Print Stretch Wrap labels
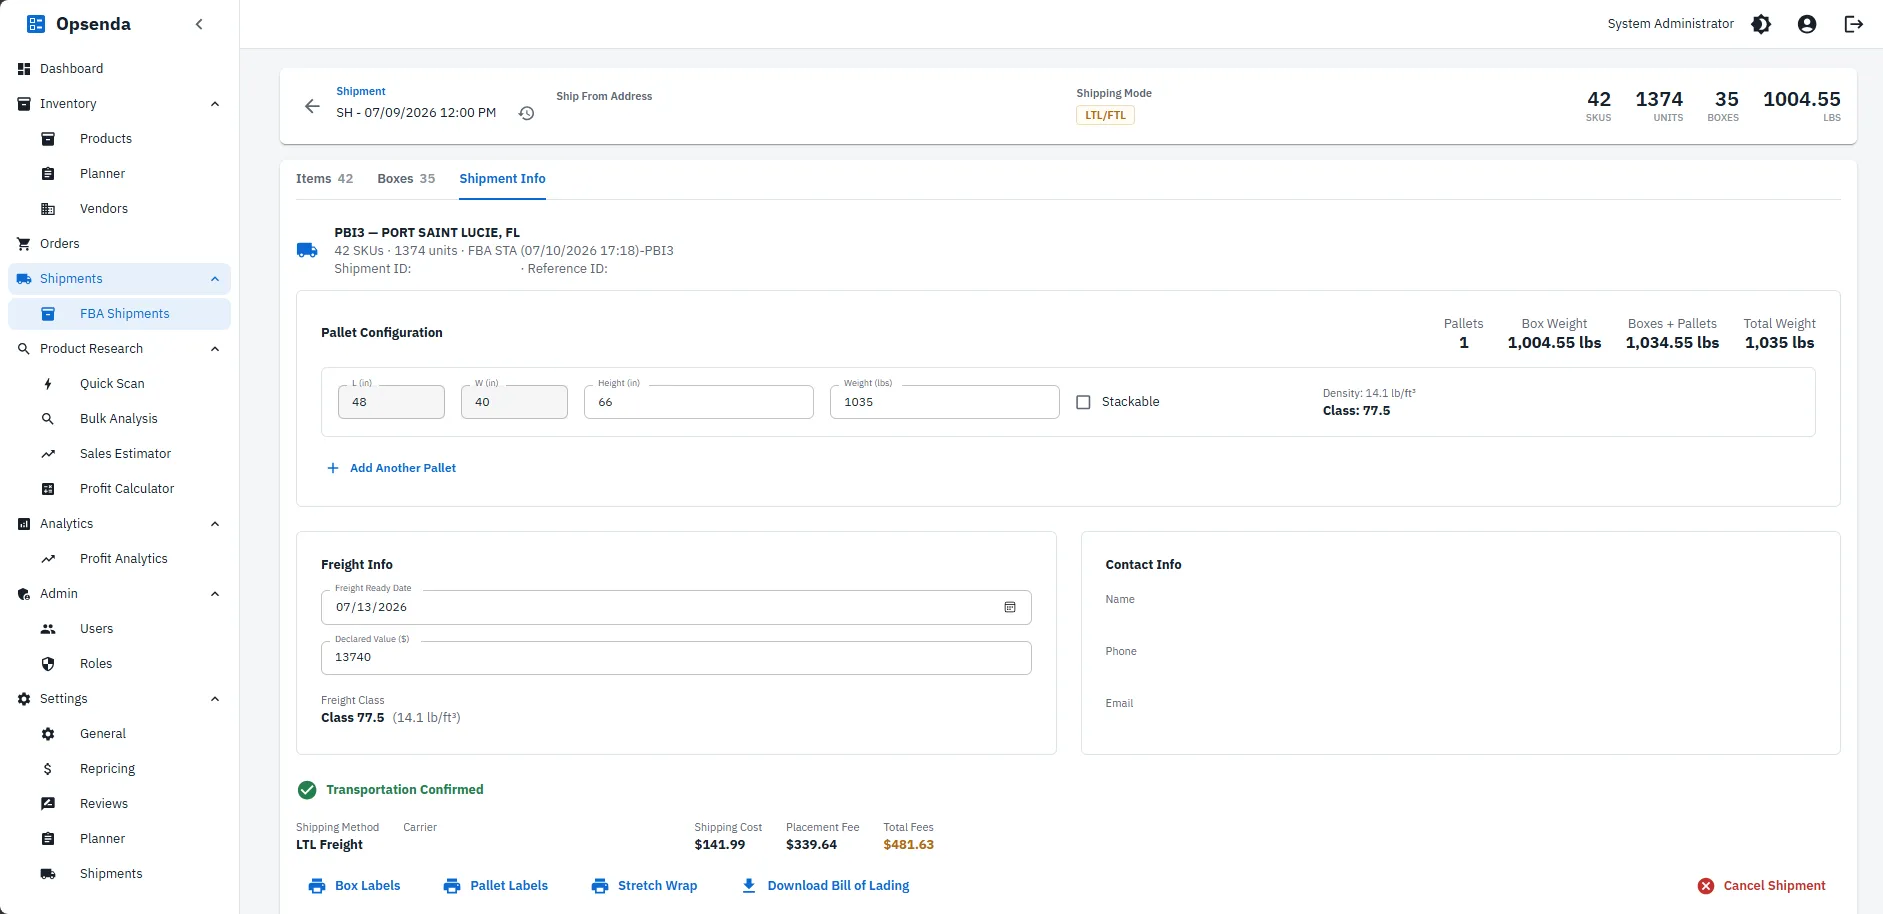 [644, 886]
